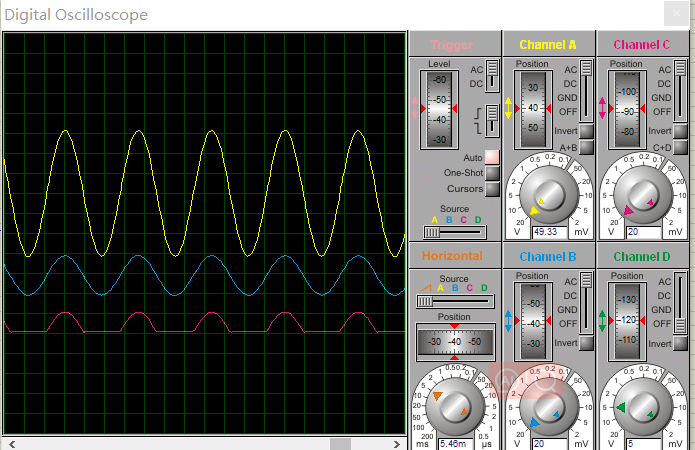Click Channel B Position thumbwheel

click(533, 321)
